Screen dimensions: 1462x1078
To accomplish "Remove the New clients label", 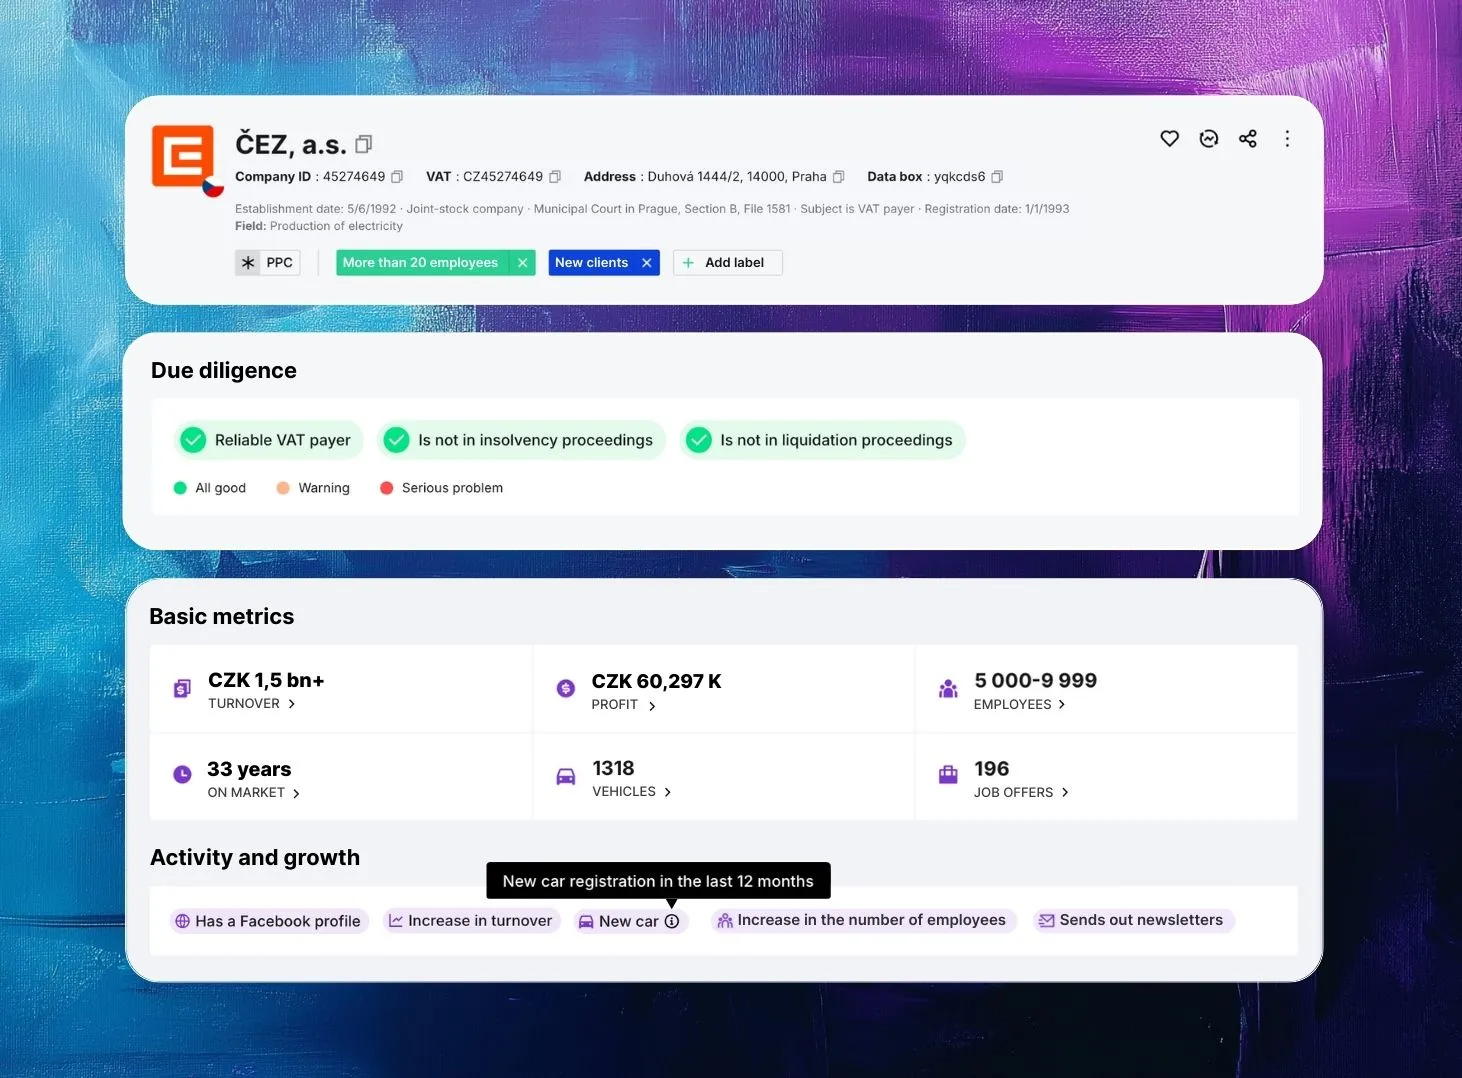I will click(x=647, y=263).
